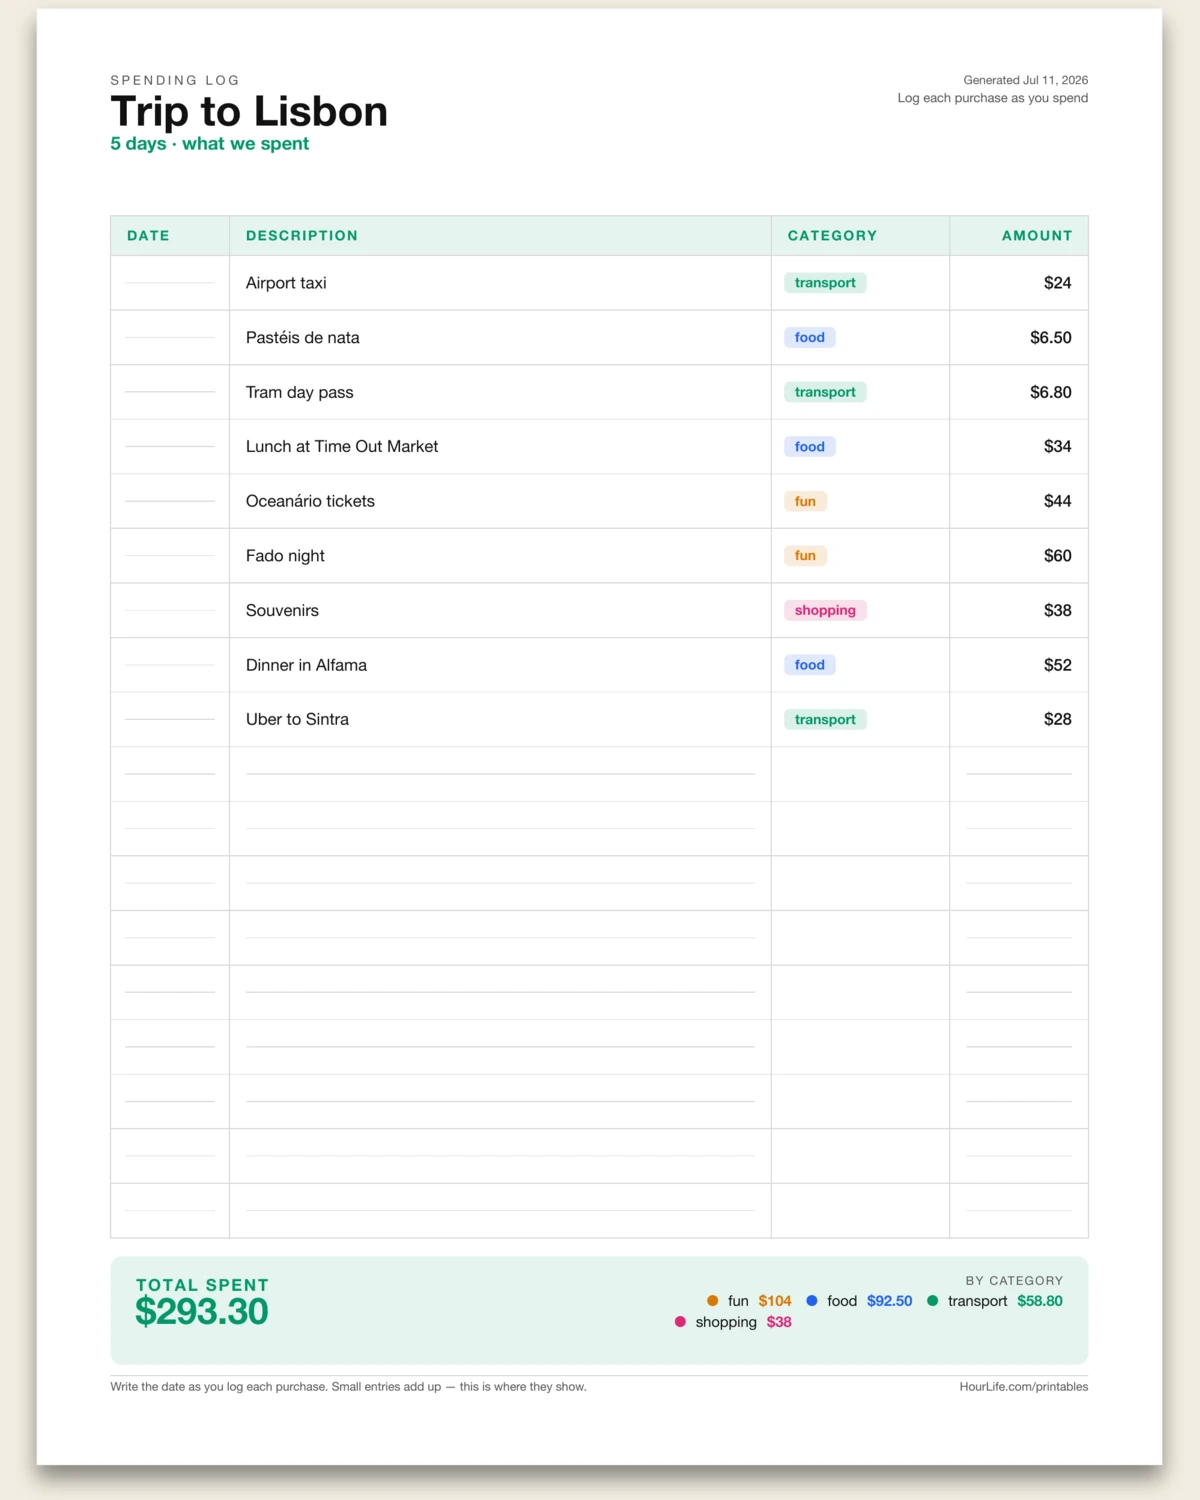This screenshot has height=1500, width=1200.
Task: Click the $293.30 total
Action: click(202, 1312)
